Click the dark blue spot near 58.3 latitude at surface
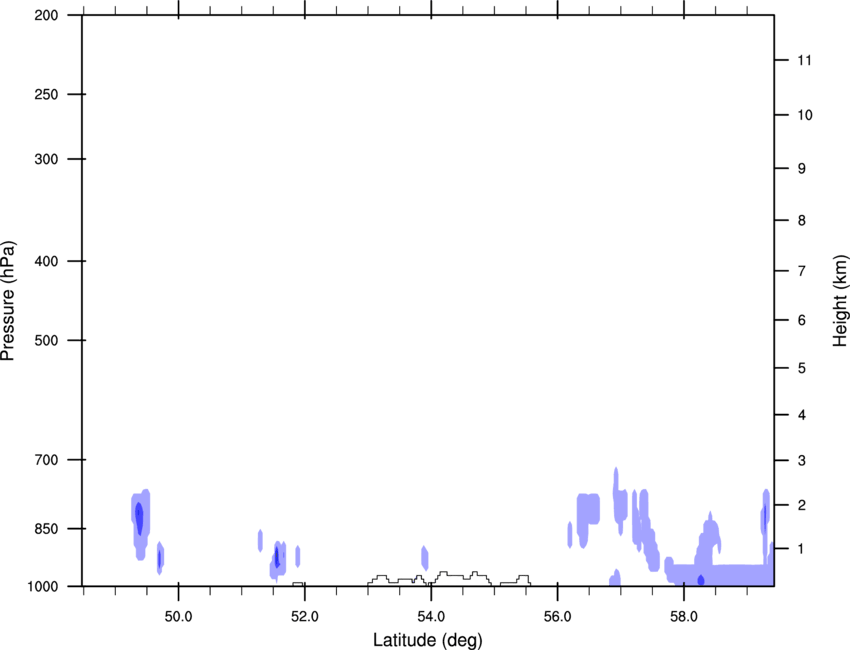The width and height of the screenshot is (850, 650). 700,581
